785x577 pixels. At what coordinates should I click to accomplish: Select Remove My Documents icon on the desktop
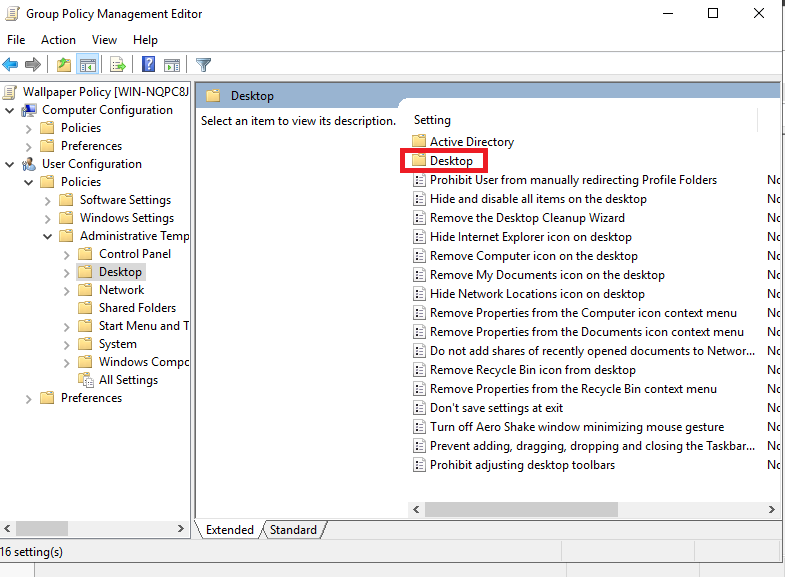pos(547,275)
